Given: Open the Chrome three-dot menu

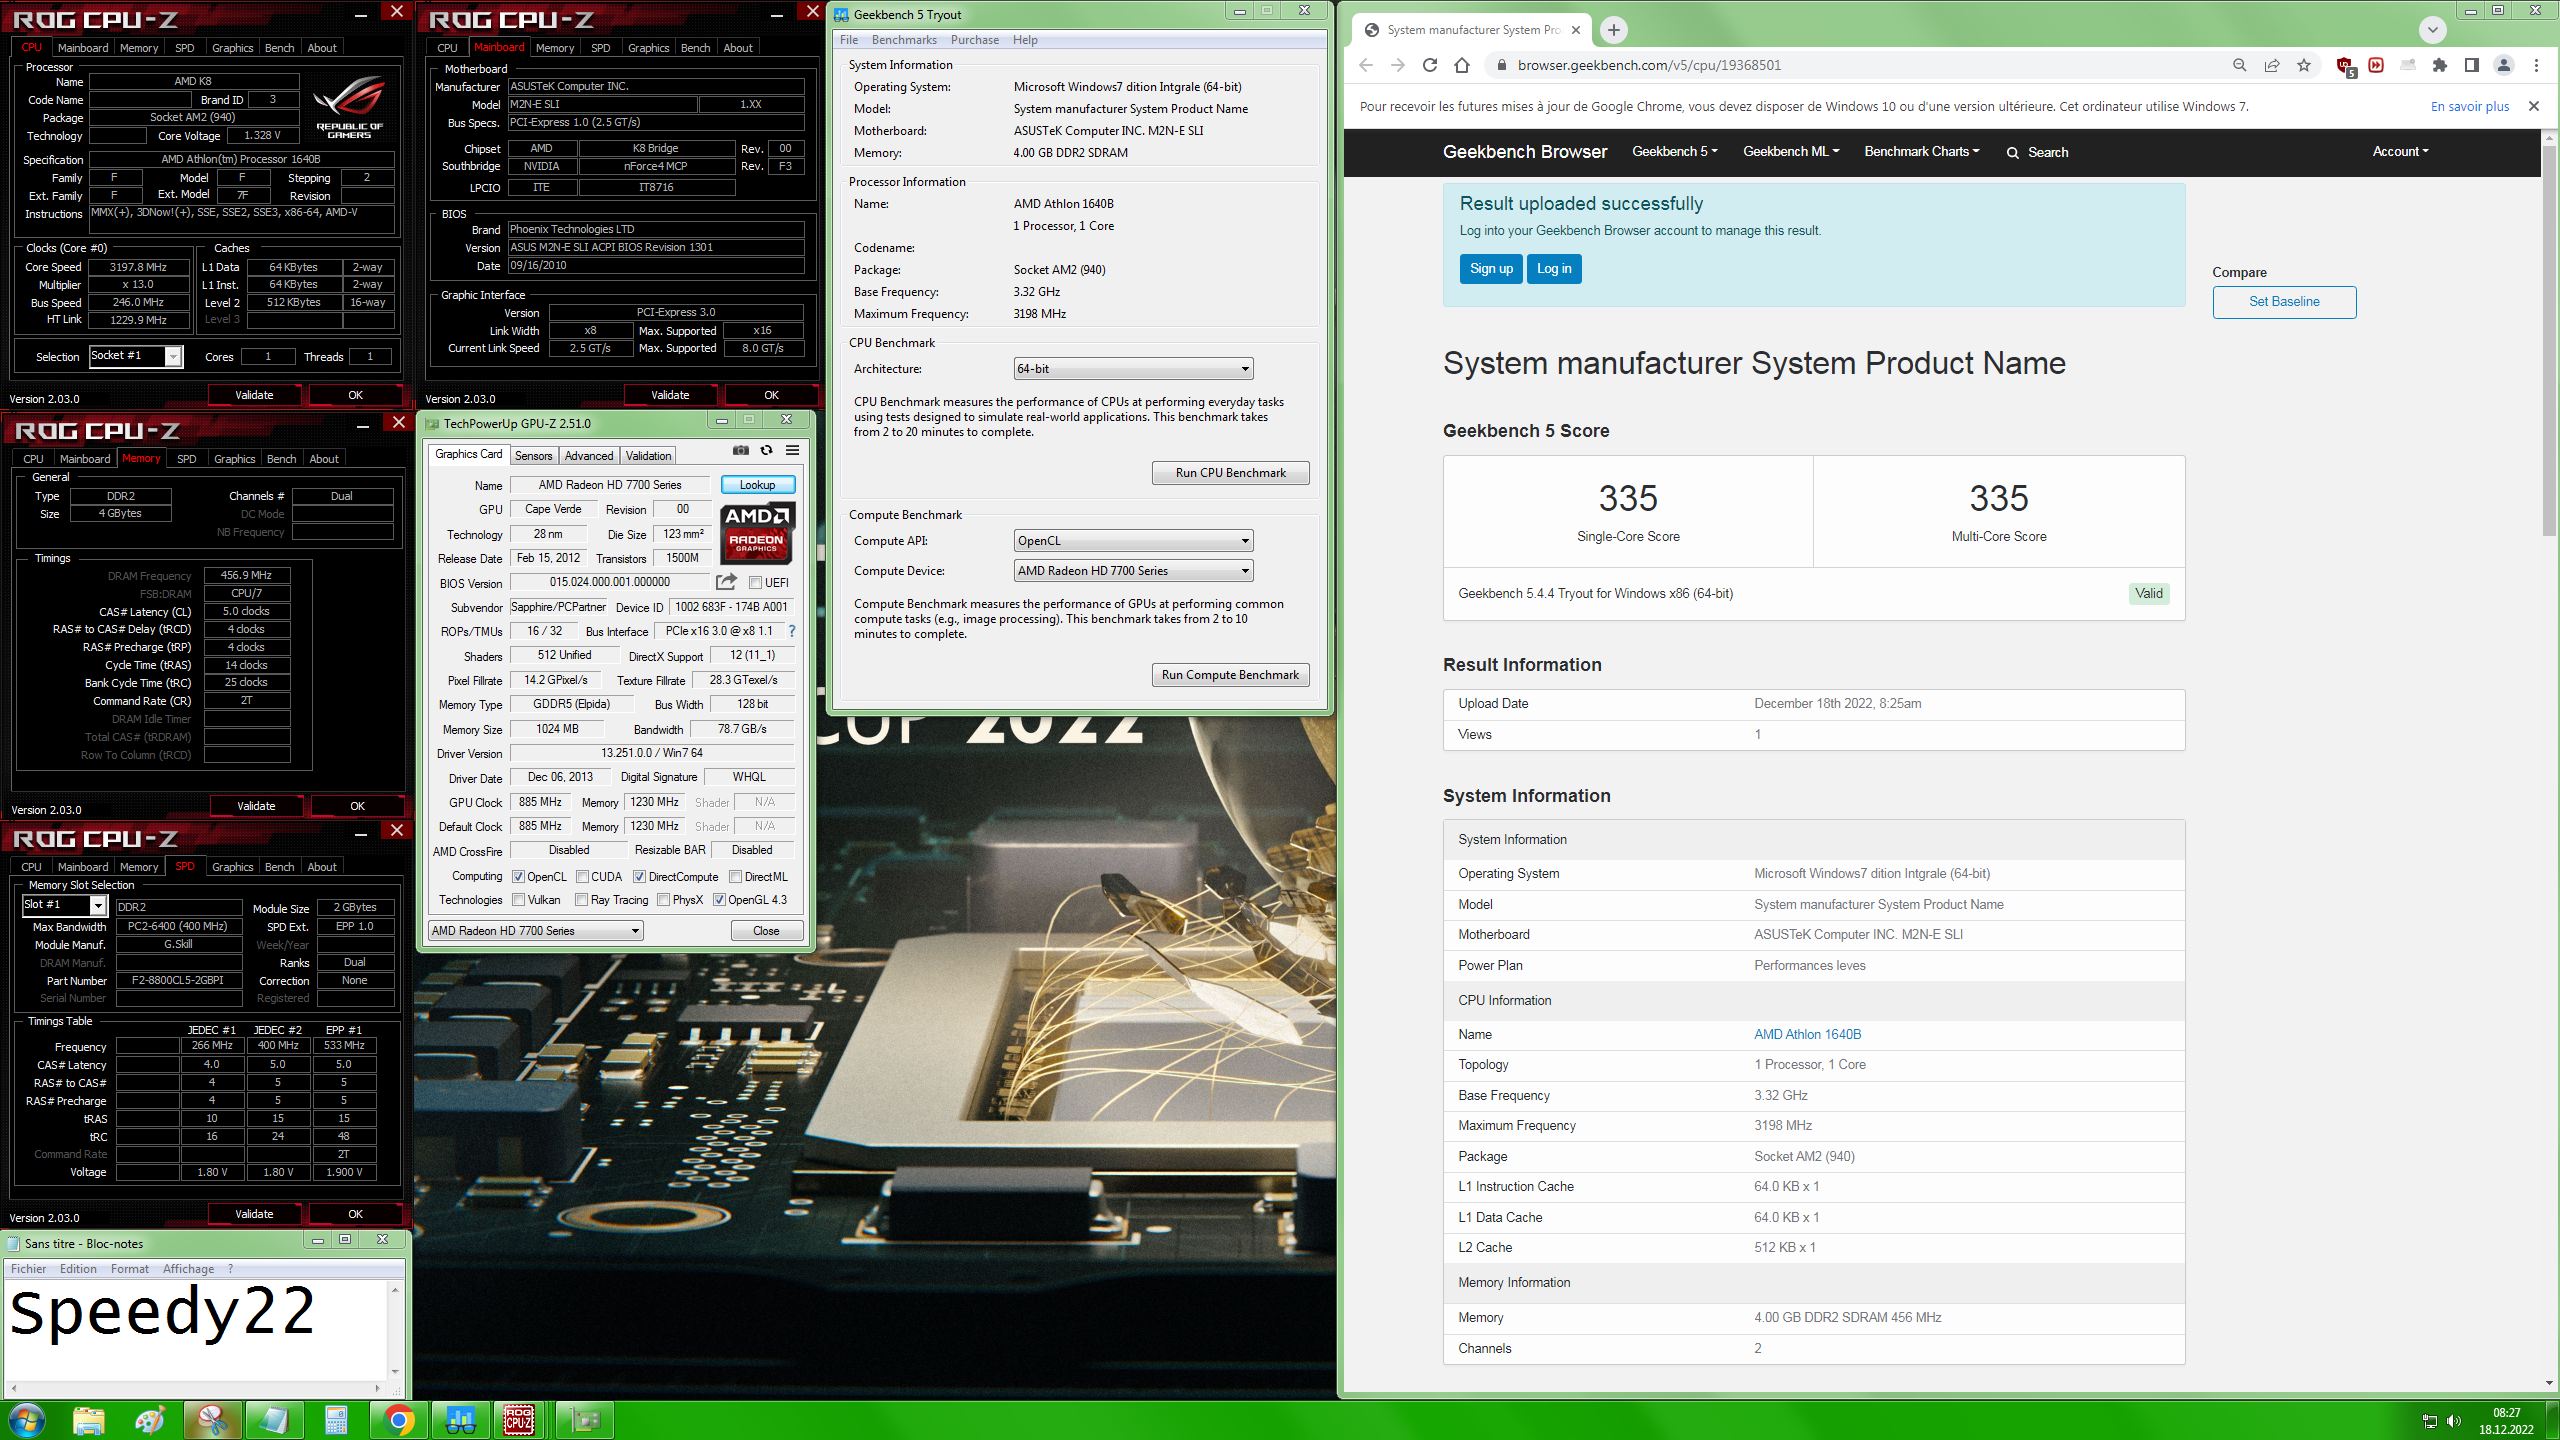Looking at the screenshot, I should tap(2536, 65).
